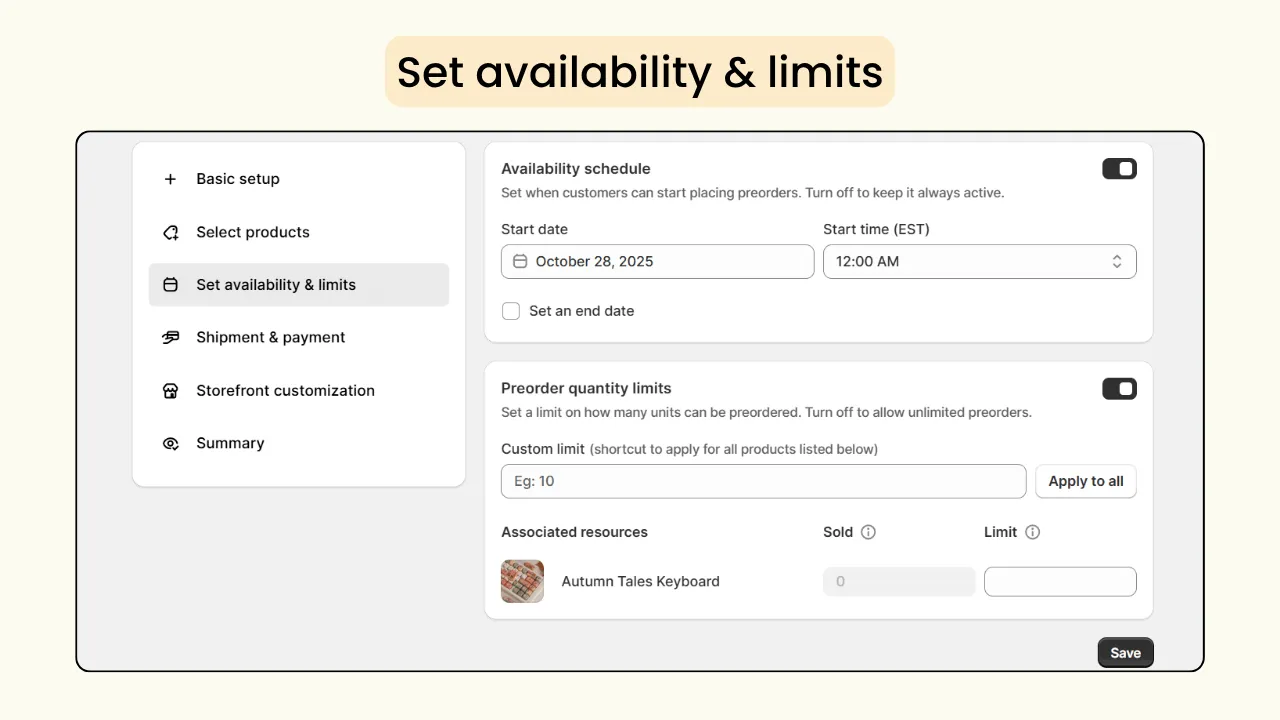Click the Custom limit input field
The image size is (1280, 720).
pos(763,481)
